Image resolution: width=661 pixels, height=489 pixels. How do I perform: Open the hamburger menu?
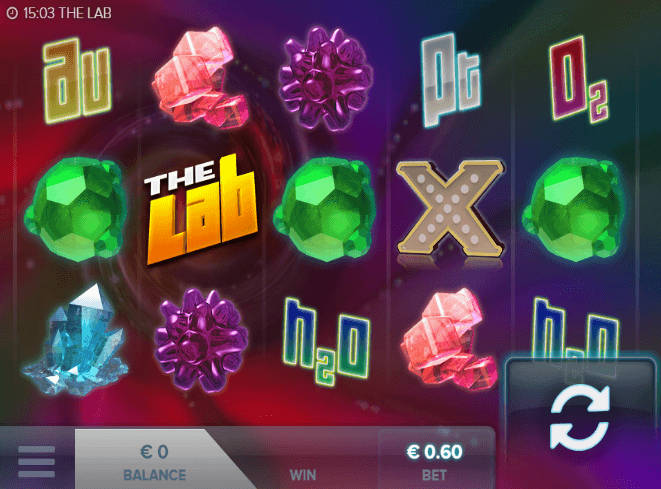(x=37, y=462)
